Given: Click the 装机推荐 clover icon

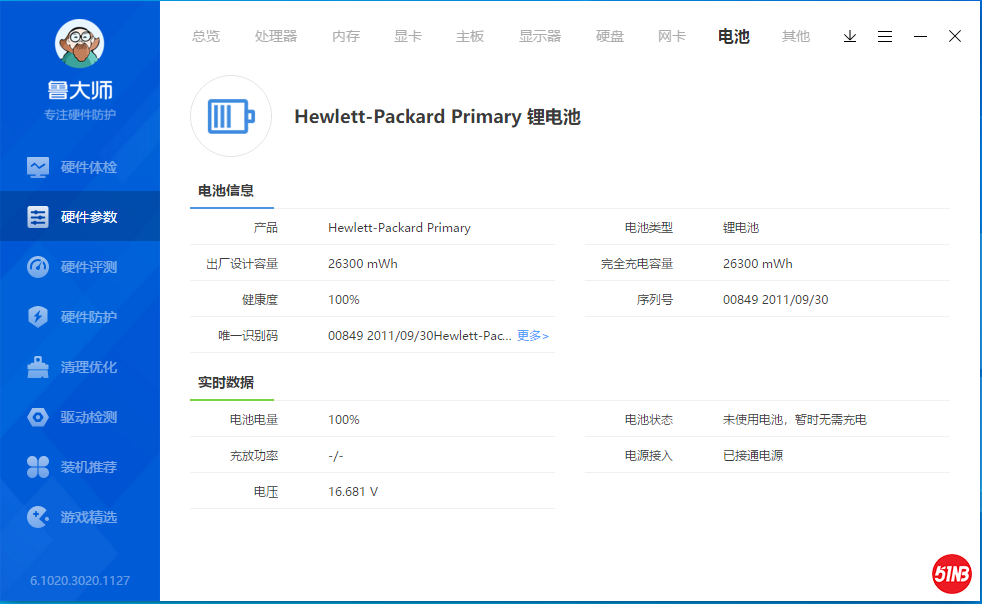Looking at the screenshot, I should [x=38, y=467].
